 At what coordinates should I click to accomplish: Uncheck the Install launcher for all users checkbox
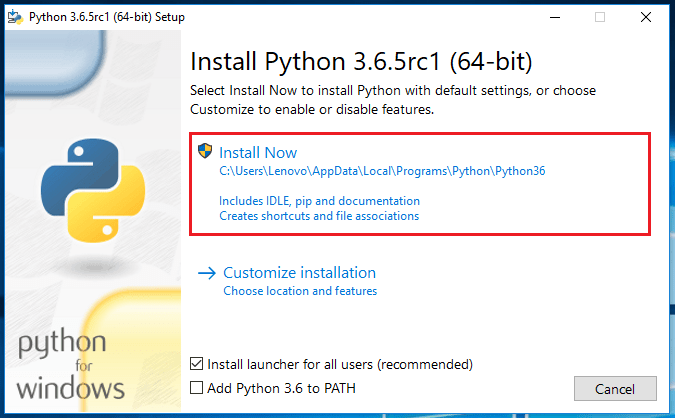coord(197,364)
